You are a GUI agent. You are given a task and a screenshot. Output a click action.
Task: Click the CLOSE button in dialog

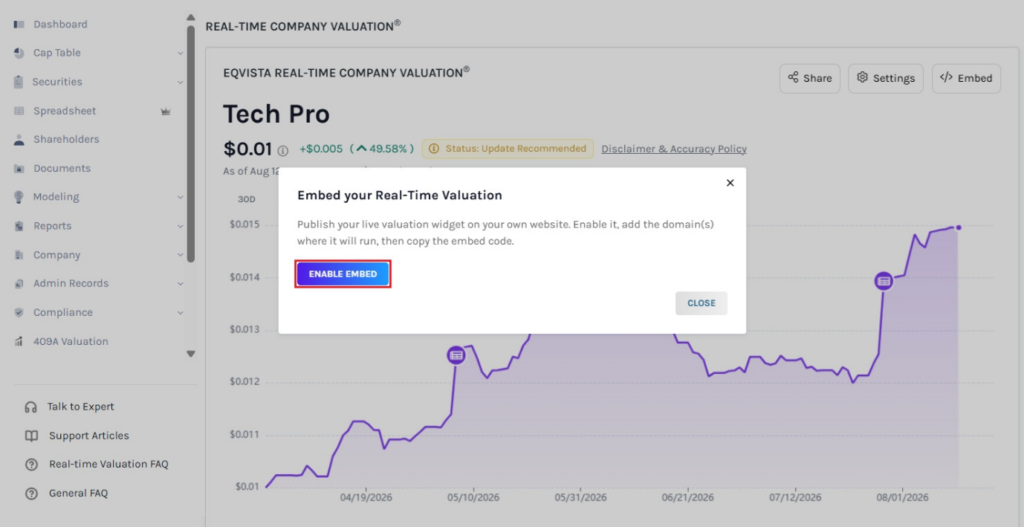coord(701,303)
